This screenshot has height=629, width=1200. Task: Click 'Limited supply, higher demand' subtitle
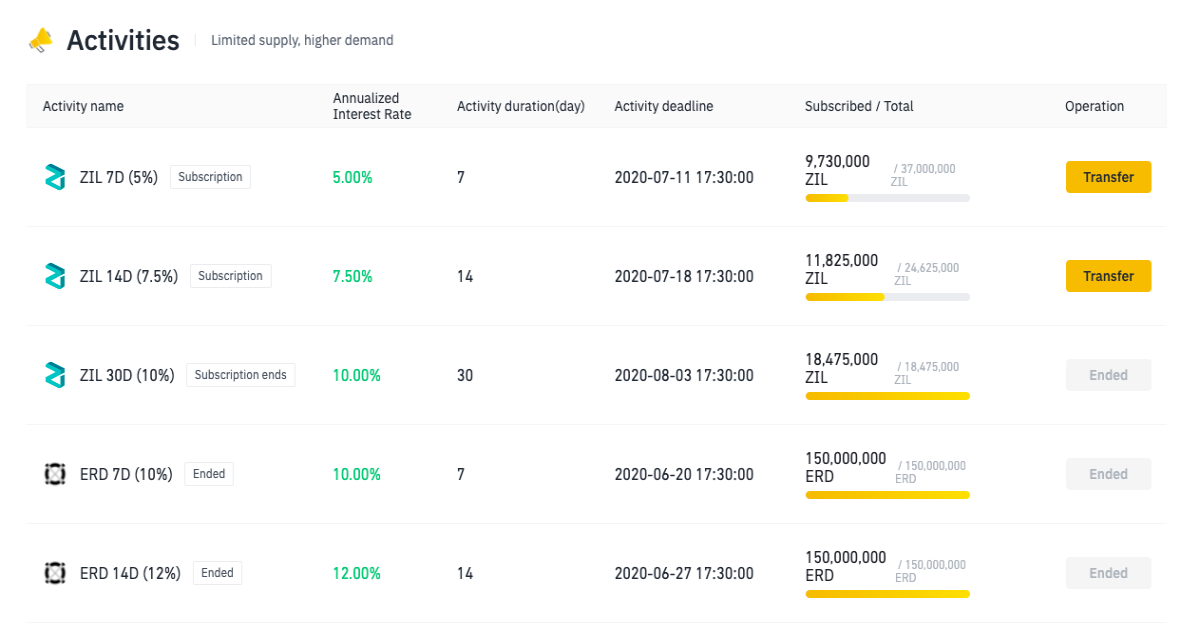pos(302,41)
